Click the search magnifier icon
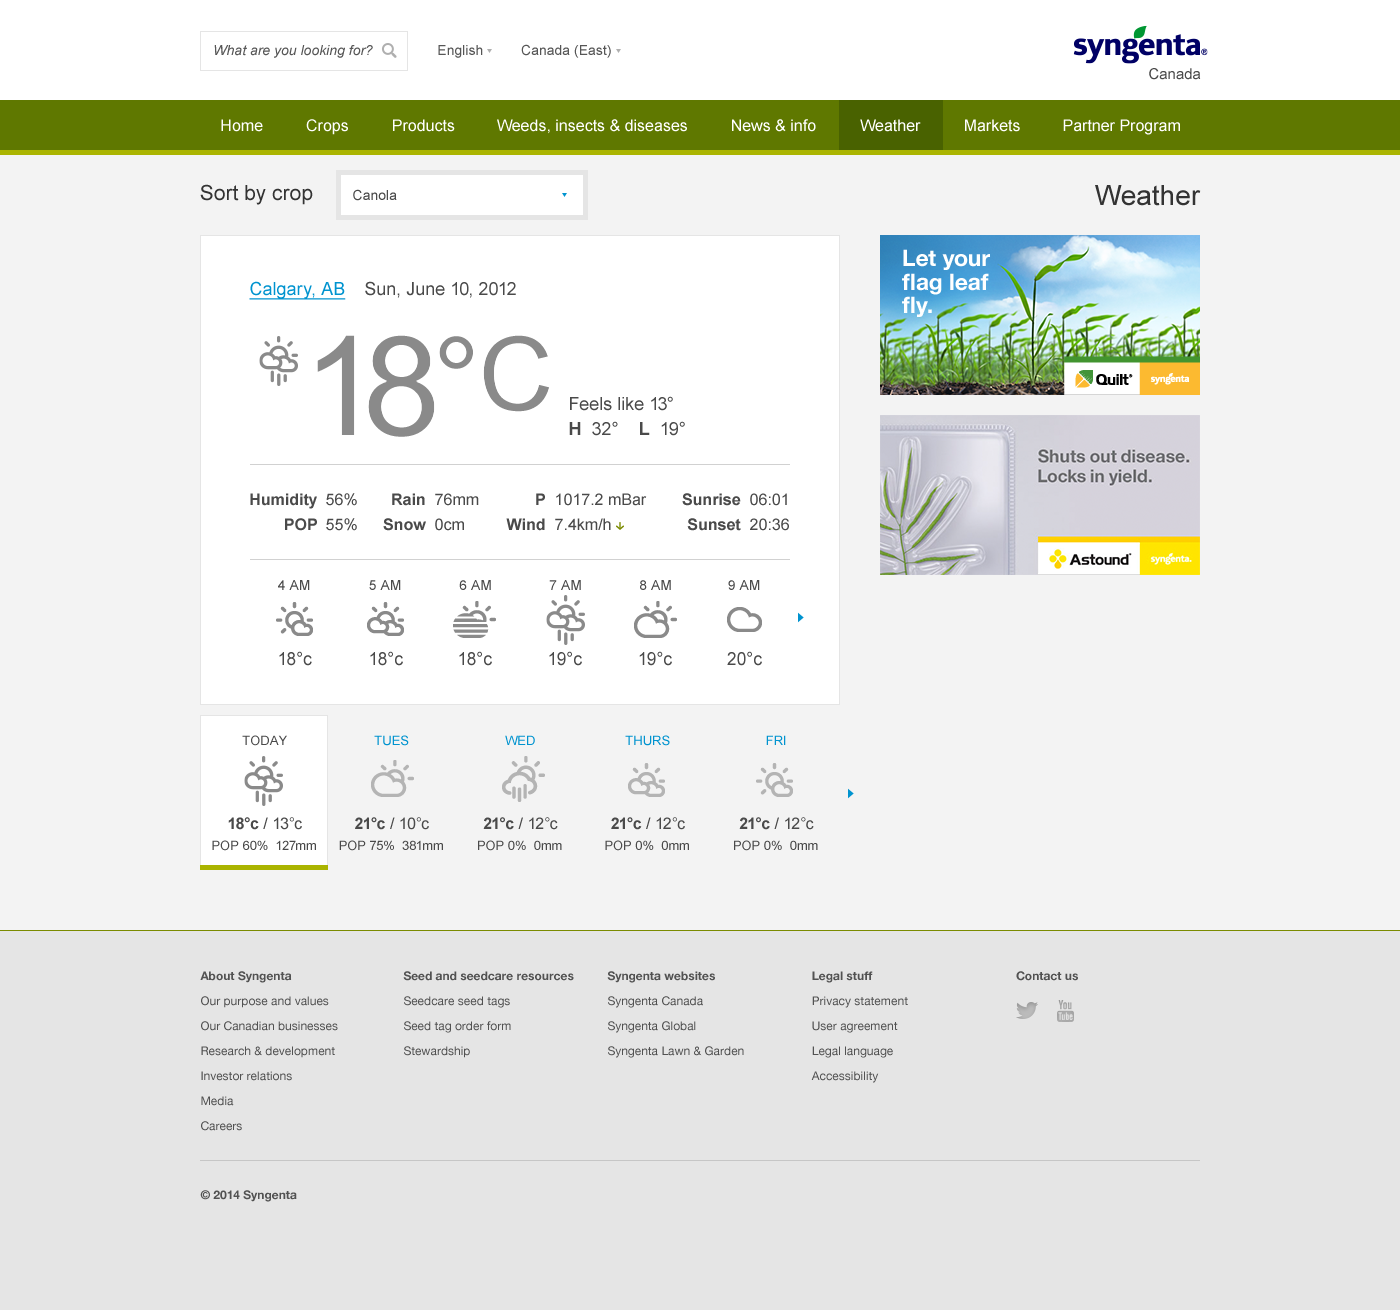Viewport: 1400px width, 1310px height. click(x=389, y=51)
